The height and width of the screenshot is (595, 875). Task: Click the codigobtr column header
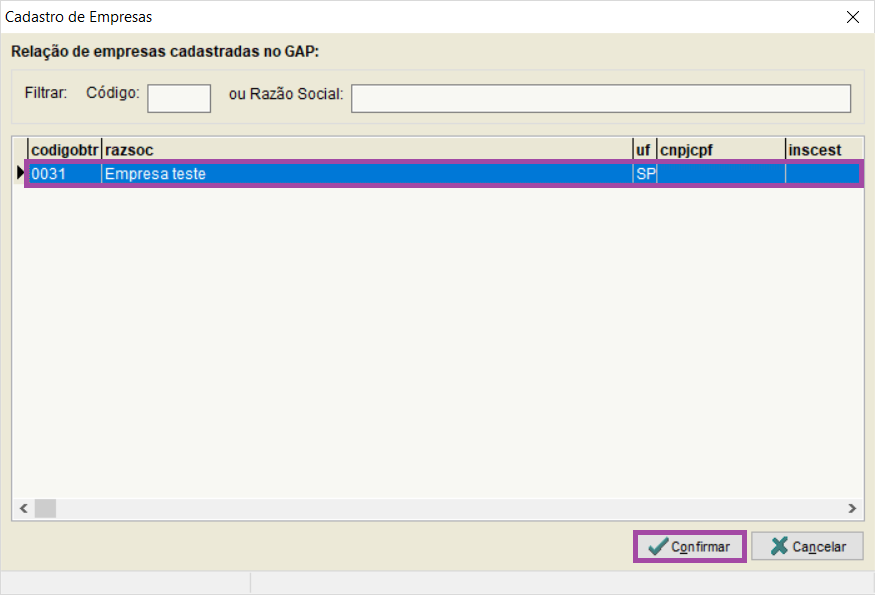[64, 149]
